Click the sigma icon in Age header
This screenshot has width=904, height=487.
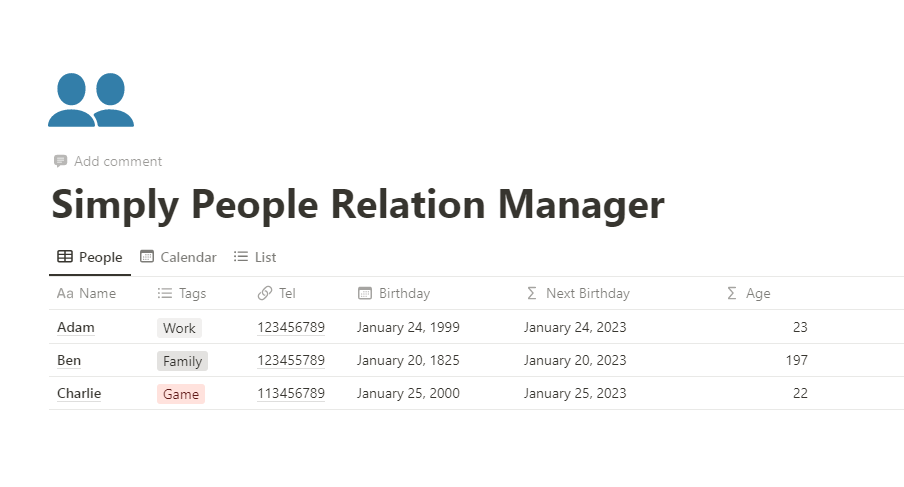[x=732, y=293]
